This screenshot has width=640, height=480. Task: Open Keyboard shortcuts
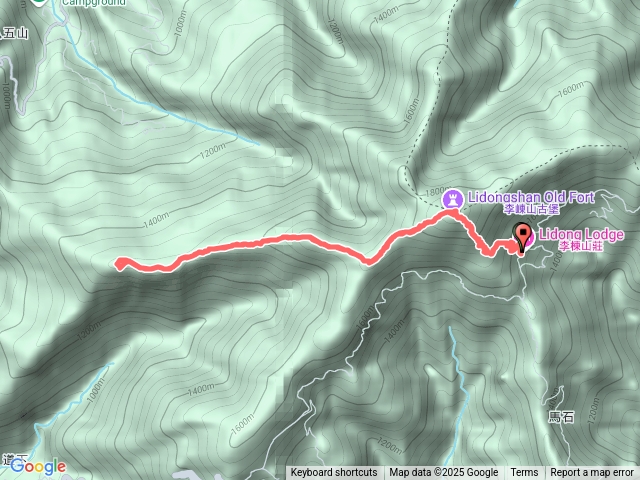click(333, 473)
